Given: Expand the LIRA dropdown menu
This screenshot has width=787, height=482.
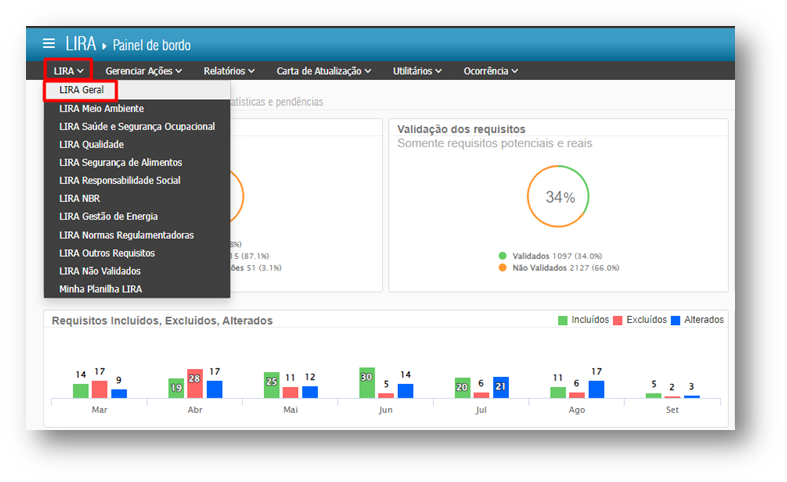Looking at the screenshot, I should [68, 71].
